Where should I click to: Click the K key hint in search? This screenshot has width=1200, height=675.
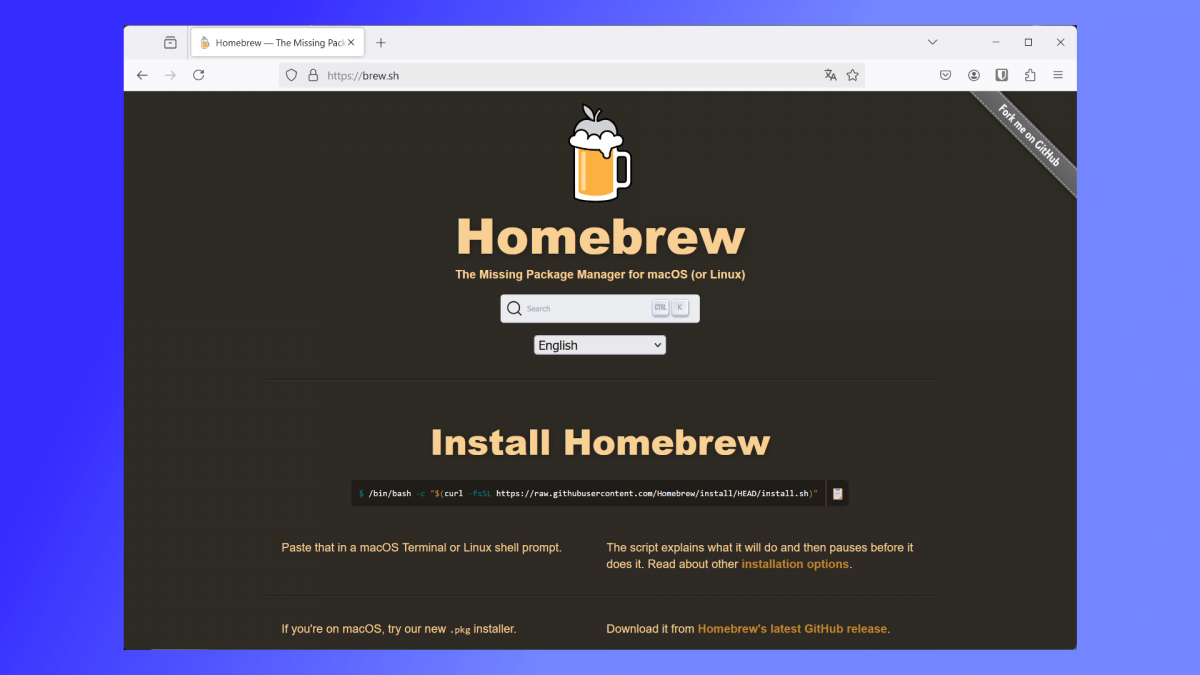(680, 308)
